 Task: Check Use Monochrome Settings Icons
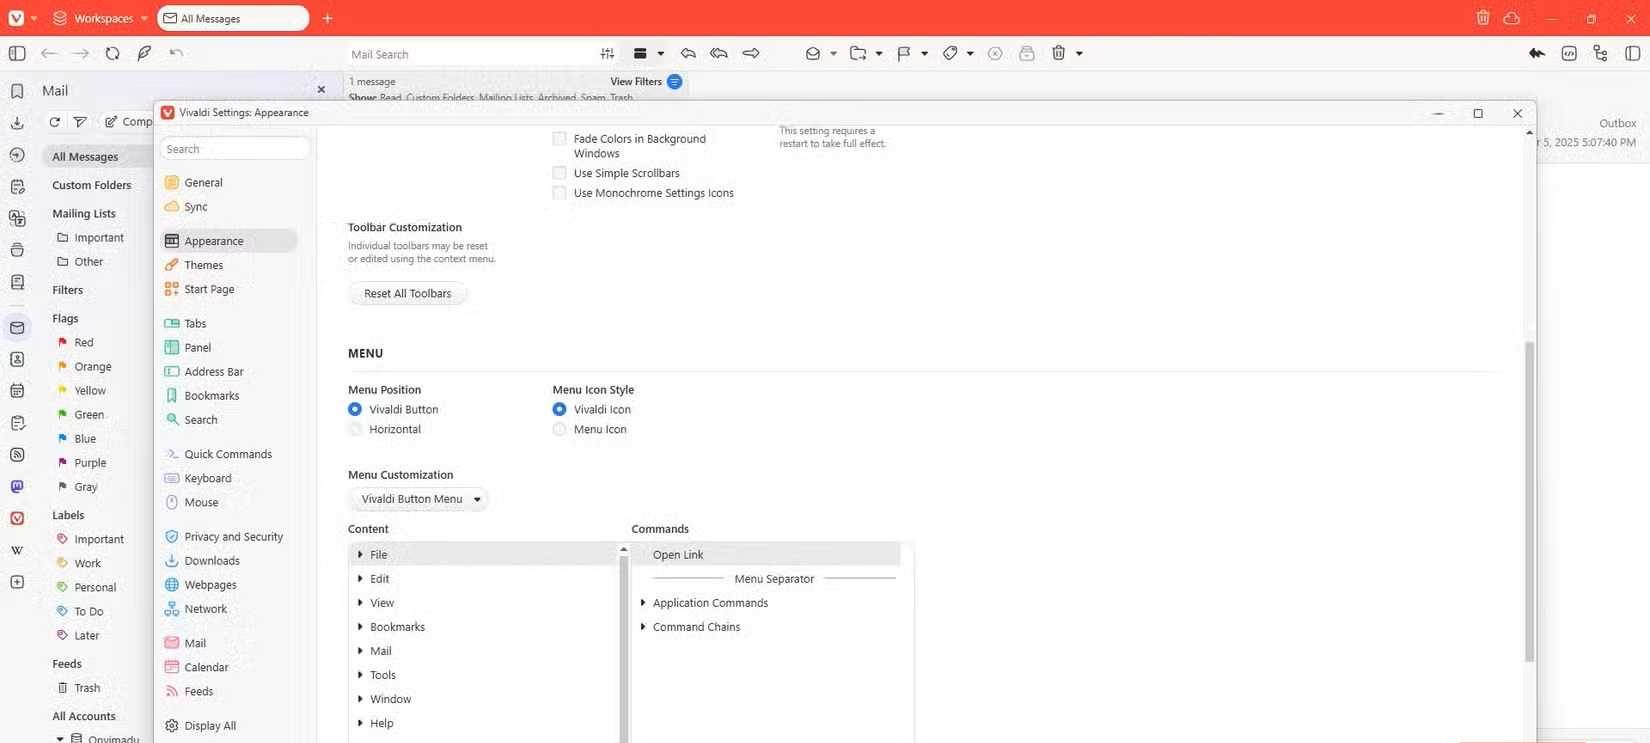click(560, 193)
